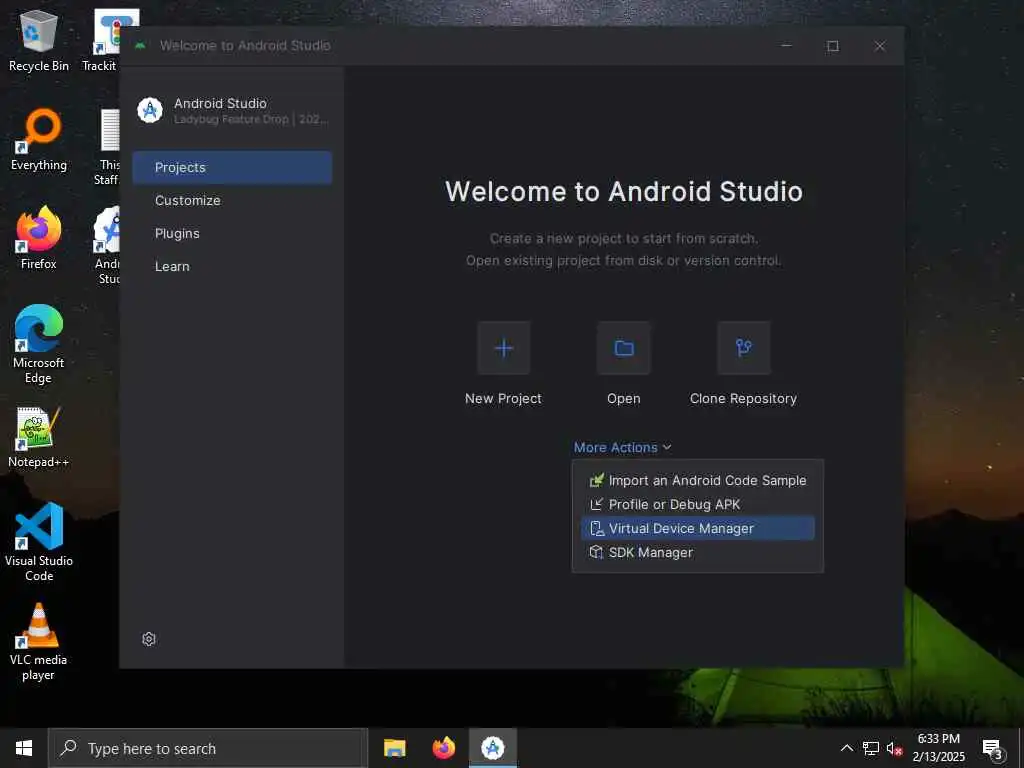Viewport: 1024px width, 768px height.
Task: Open Recycle Bin on the desktop
Action: point(39,40)
